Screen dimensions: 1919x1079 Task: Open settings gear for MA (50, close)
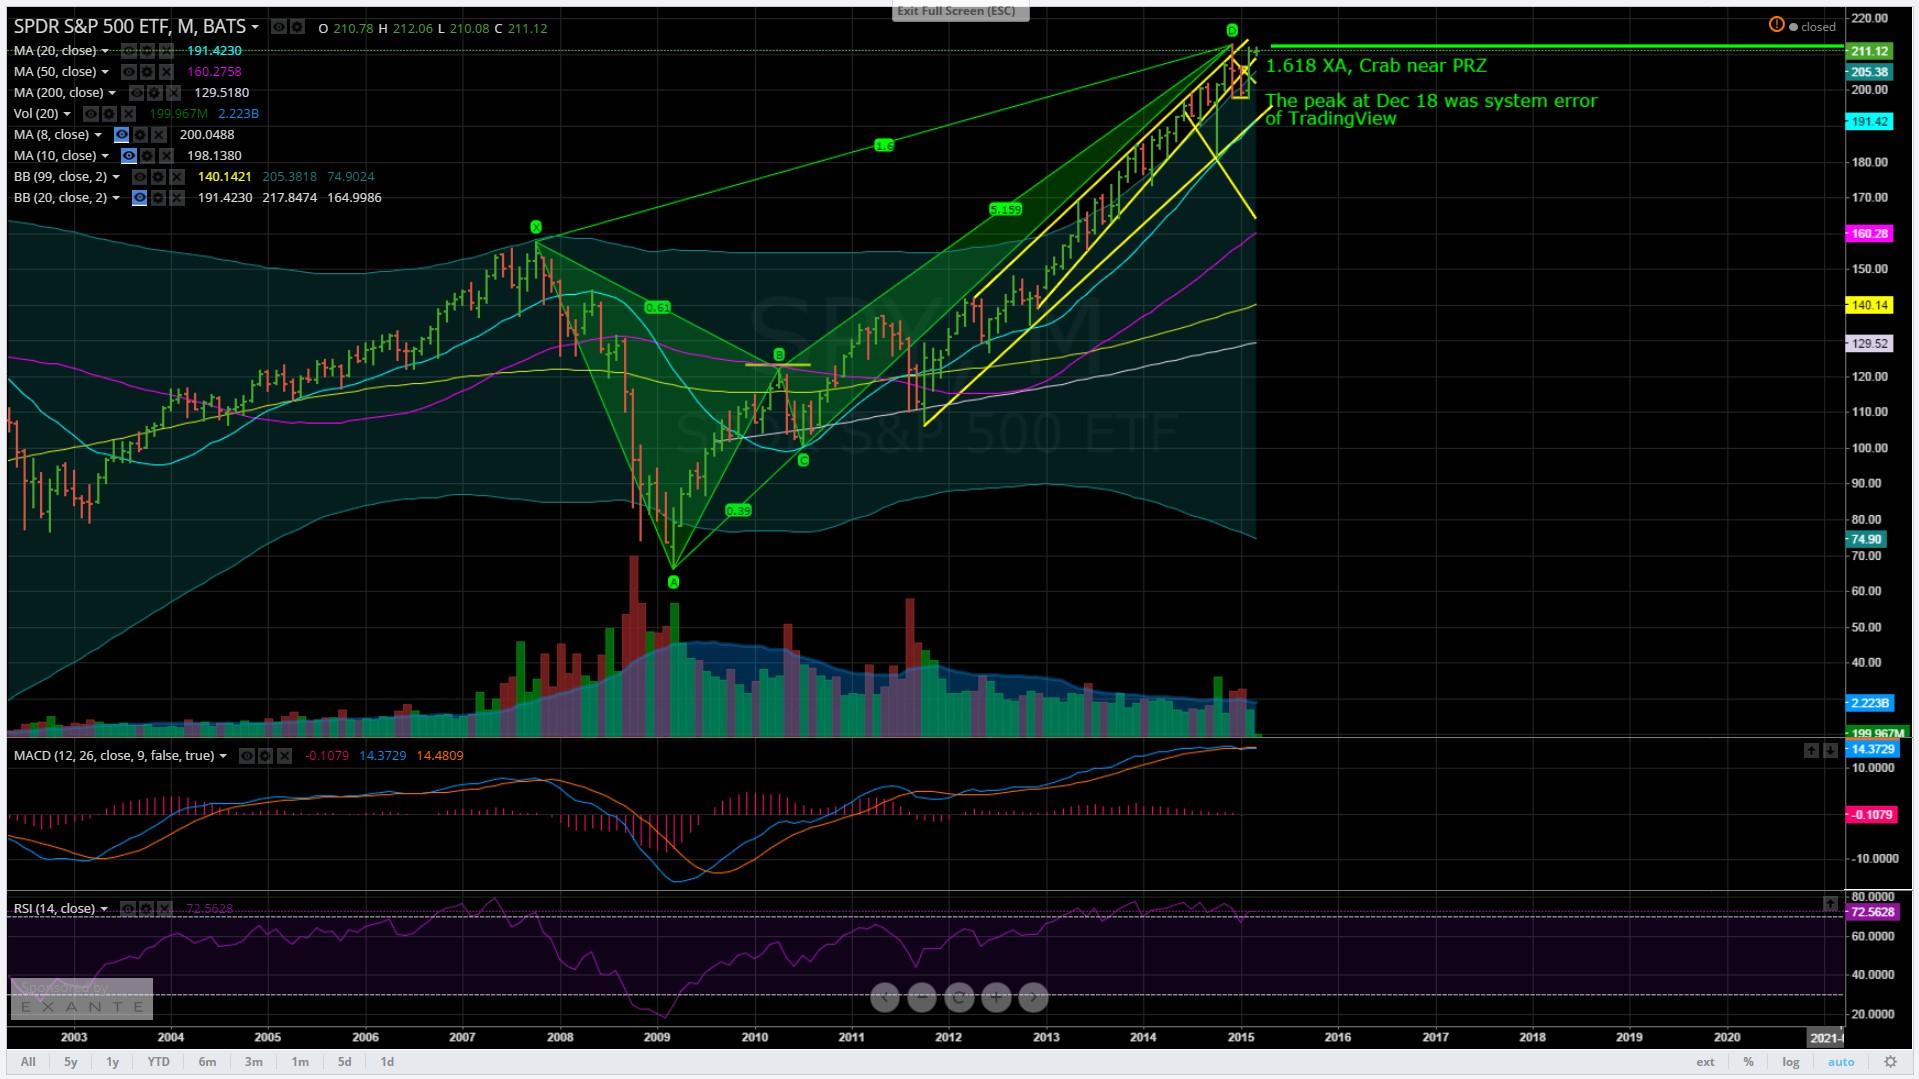click(x=147, y=71)
